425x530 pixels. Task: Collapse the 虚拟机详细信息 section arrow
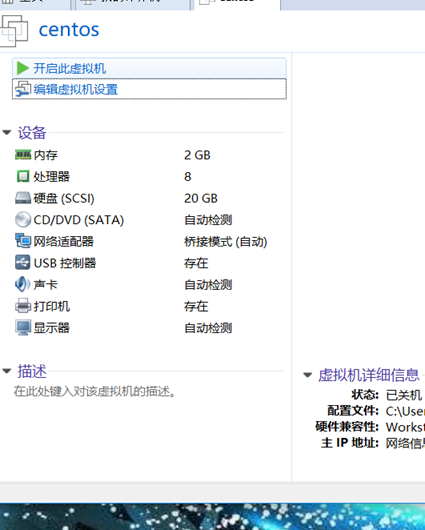[x=307, y=375]
